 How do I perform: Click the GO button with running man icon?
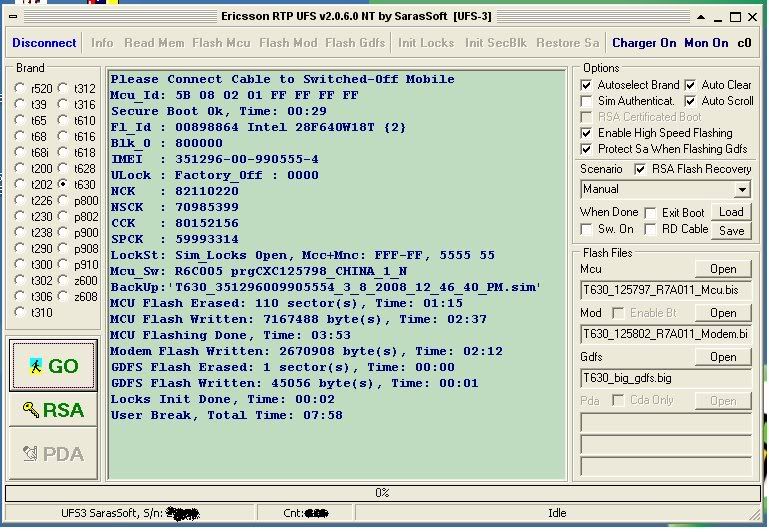pyautogui.click(x=53, y=366)
